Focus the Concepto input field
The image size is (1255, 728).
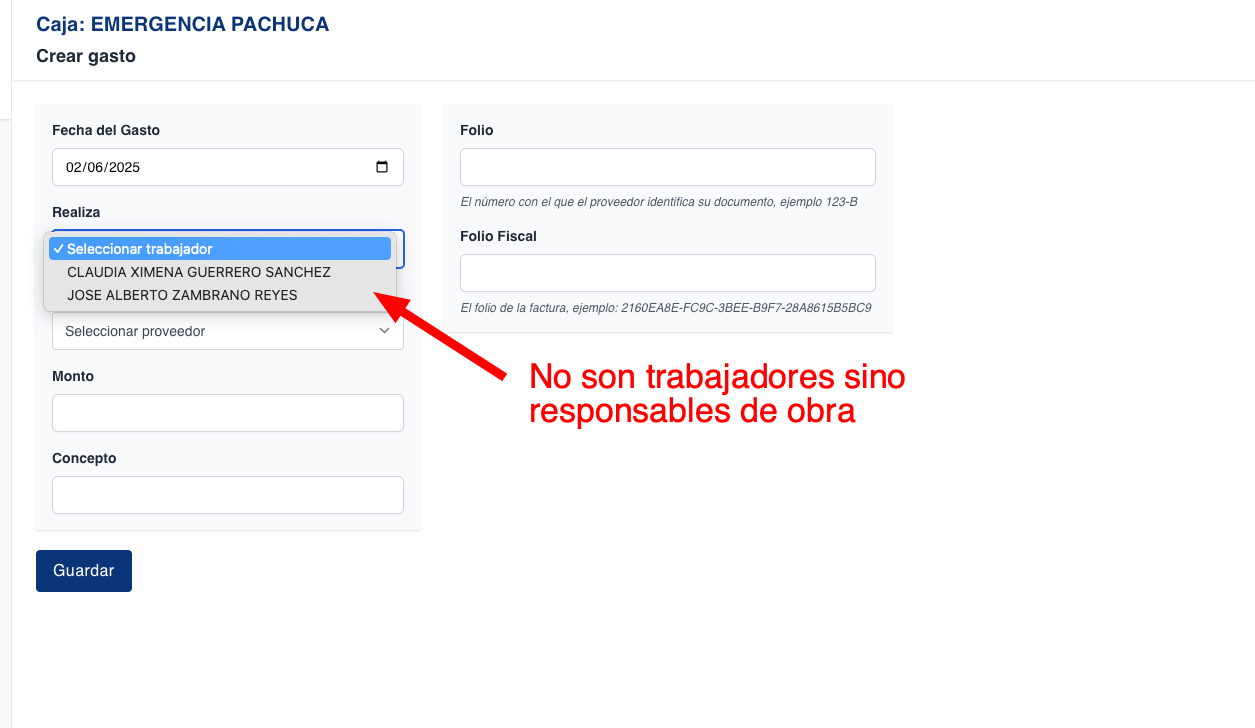pos(227,494)
